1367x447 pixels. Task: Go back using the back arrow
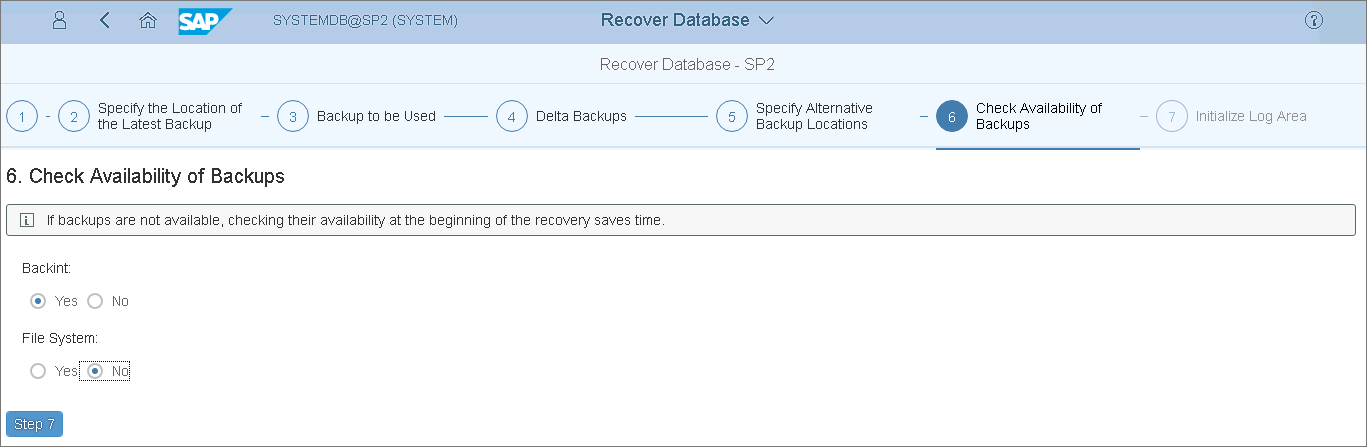(105, 20)
